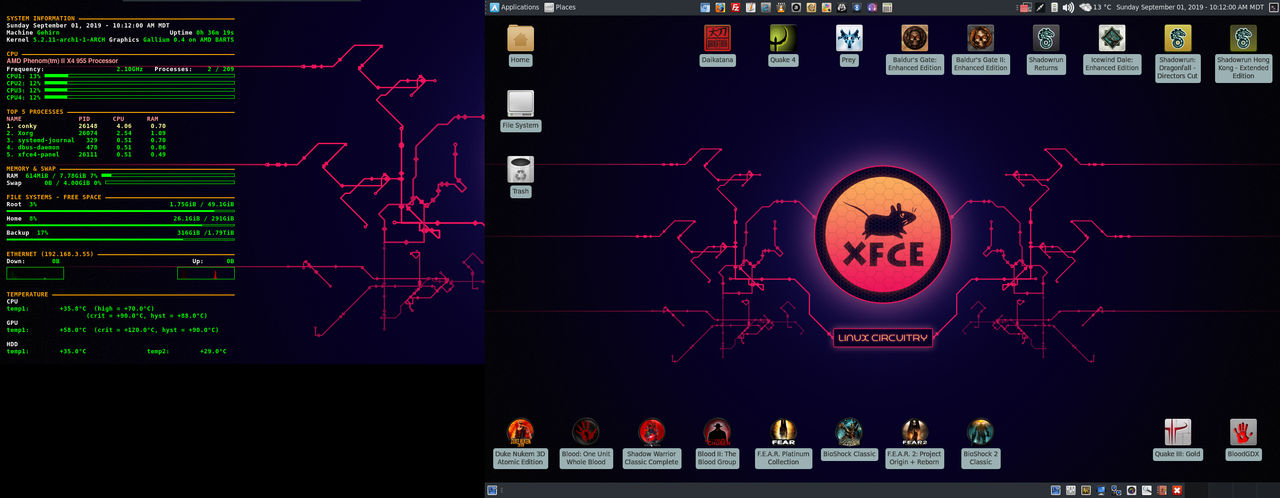Screen dimensions: 1280x498
Task: Launch Shadowrun Returns desktop icon
Action: [1046, 49]
